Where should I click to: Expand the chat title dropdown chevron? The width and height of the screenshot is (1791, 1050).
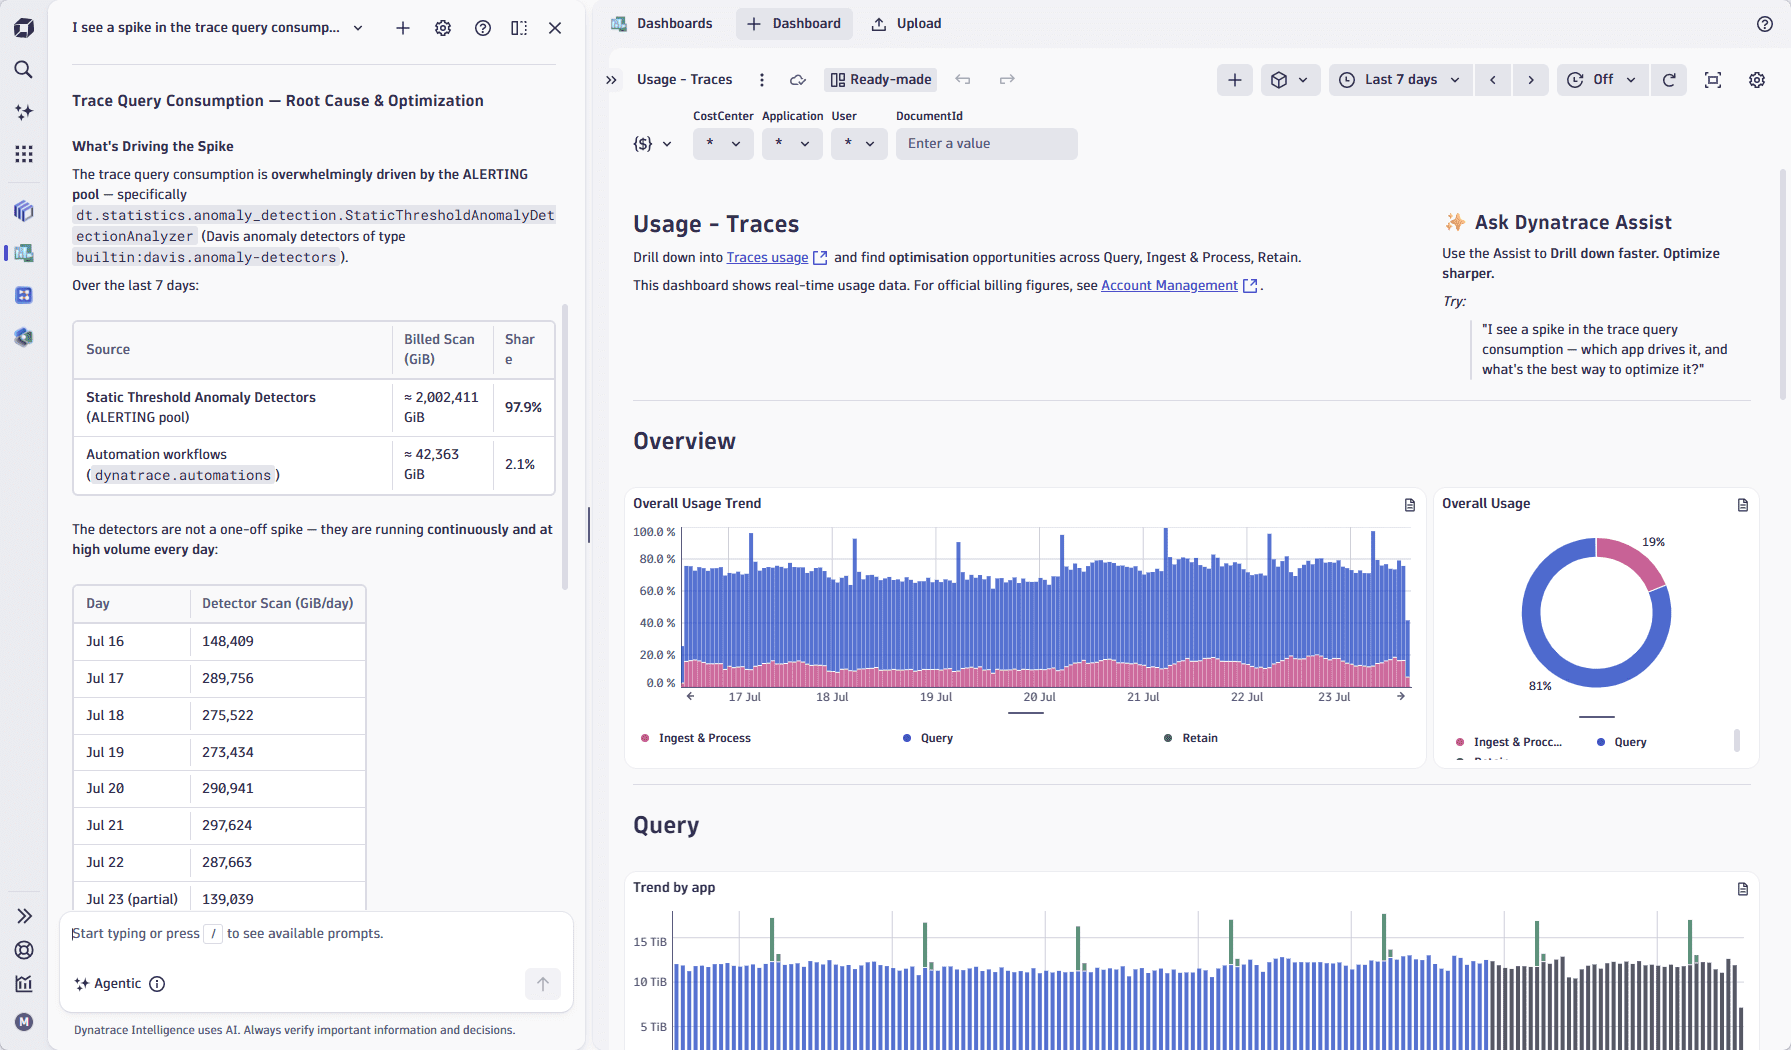(359, 28)
